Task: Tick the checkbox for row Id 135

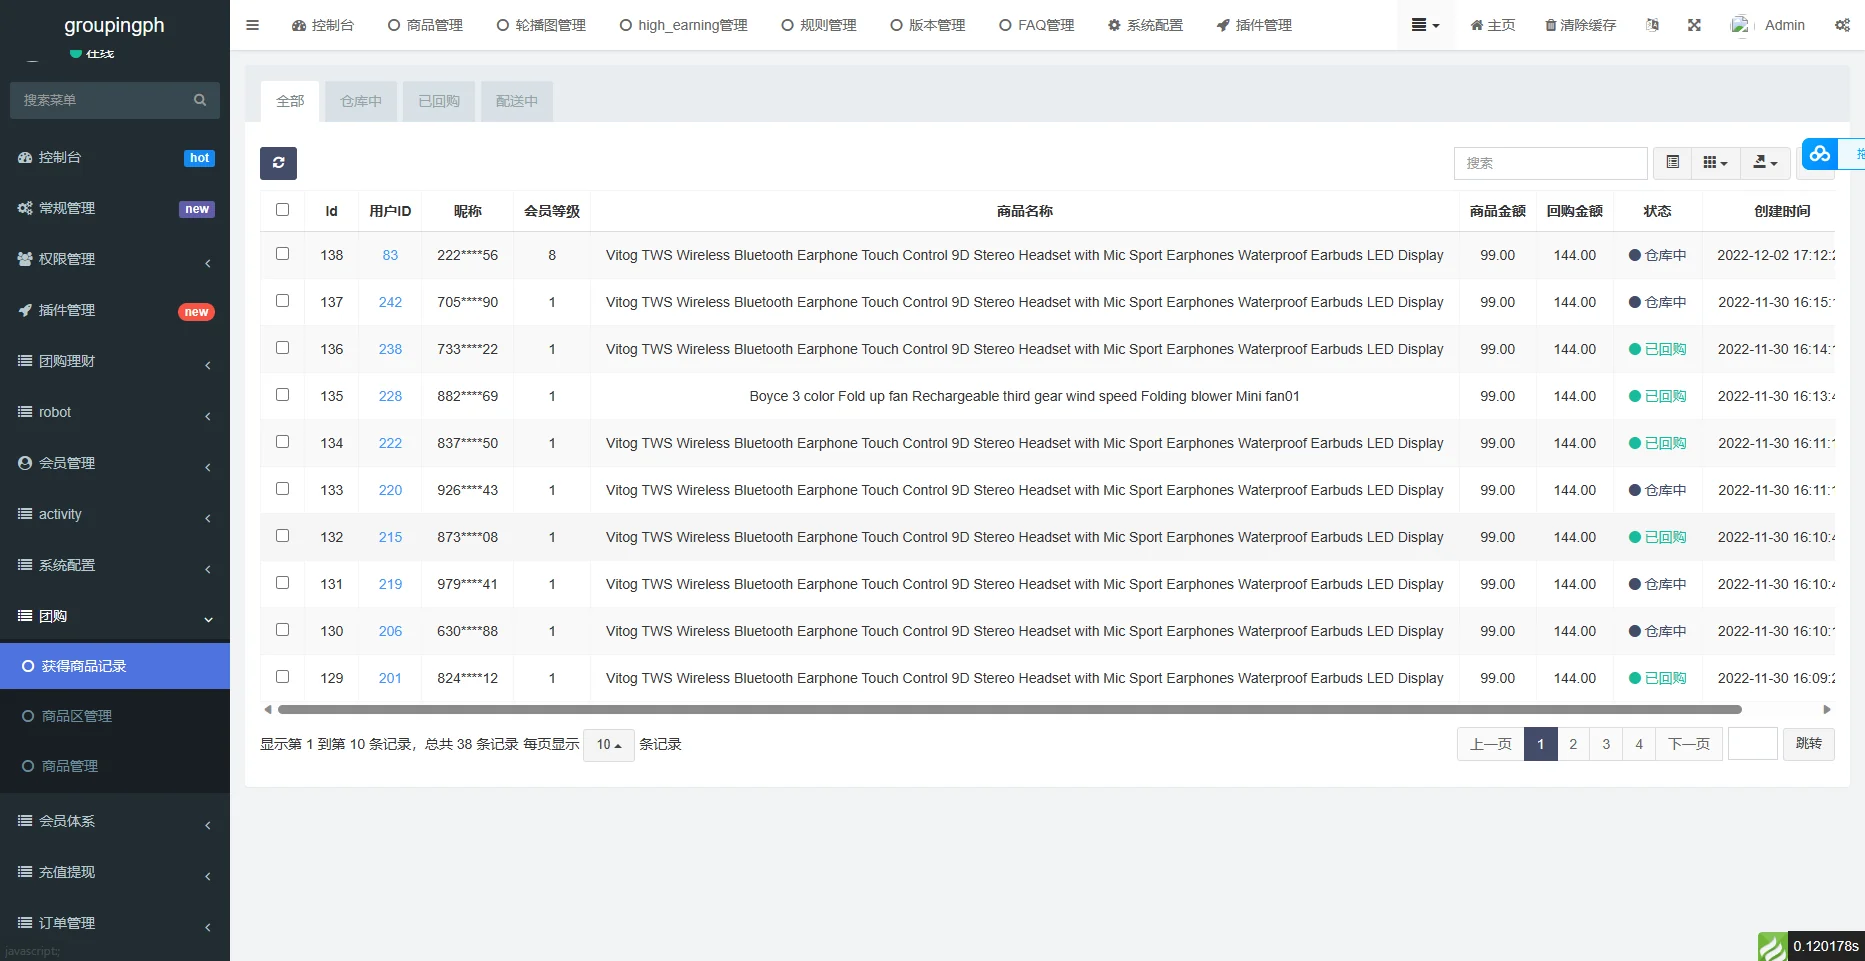Action: tap(282, 395)
